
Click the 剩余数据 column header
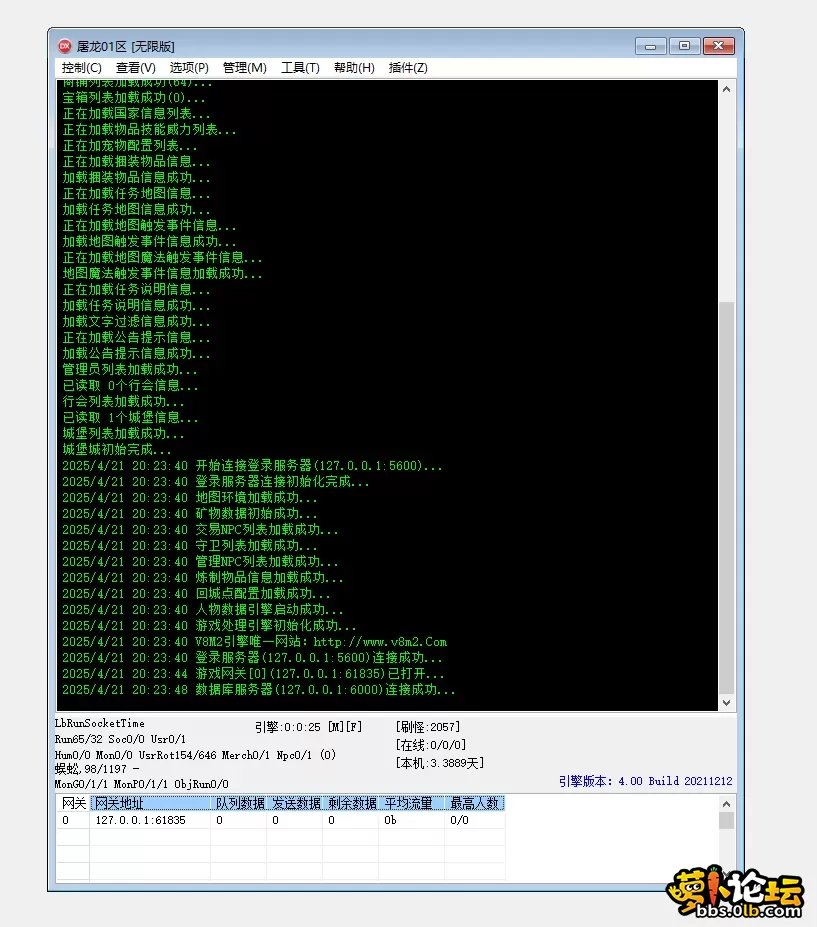click(351, 803)
